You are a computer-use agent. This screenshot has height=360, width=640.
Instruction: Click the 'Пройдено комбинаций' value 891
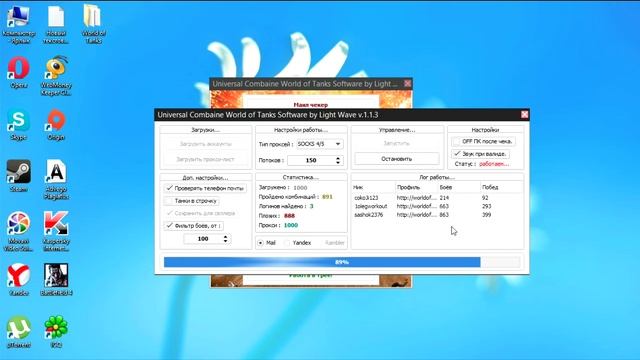coord(327,197)
